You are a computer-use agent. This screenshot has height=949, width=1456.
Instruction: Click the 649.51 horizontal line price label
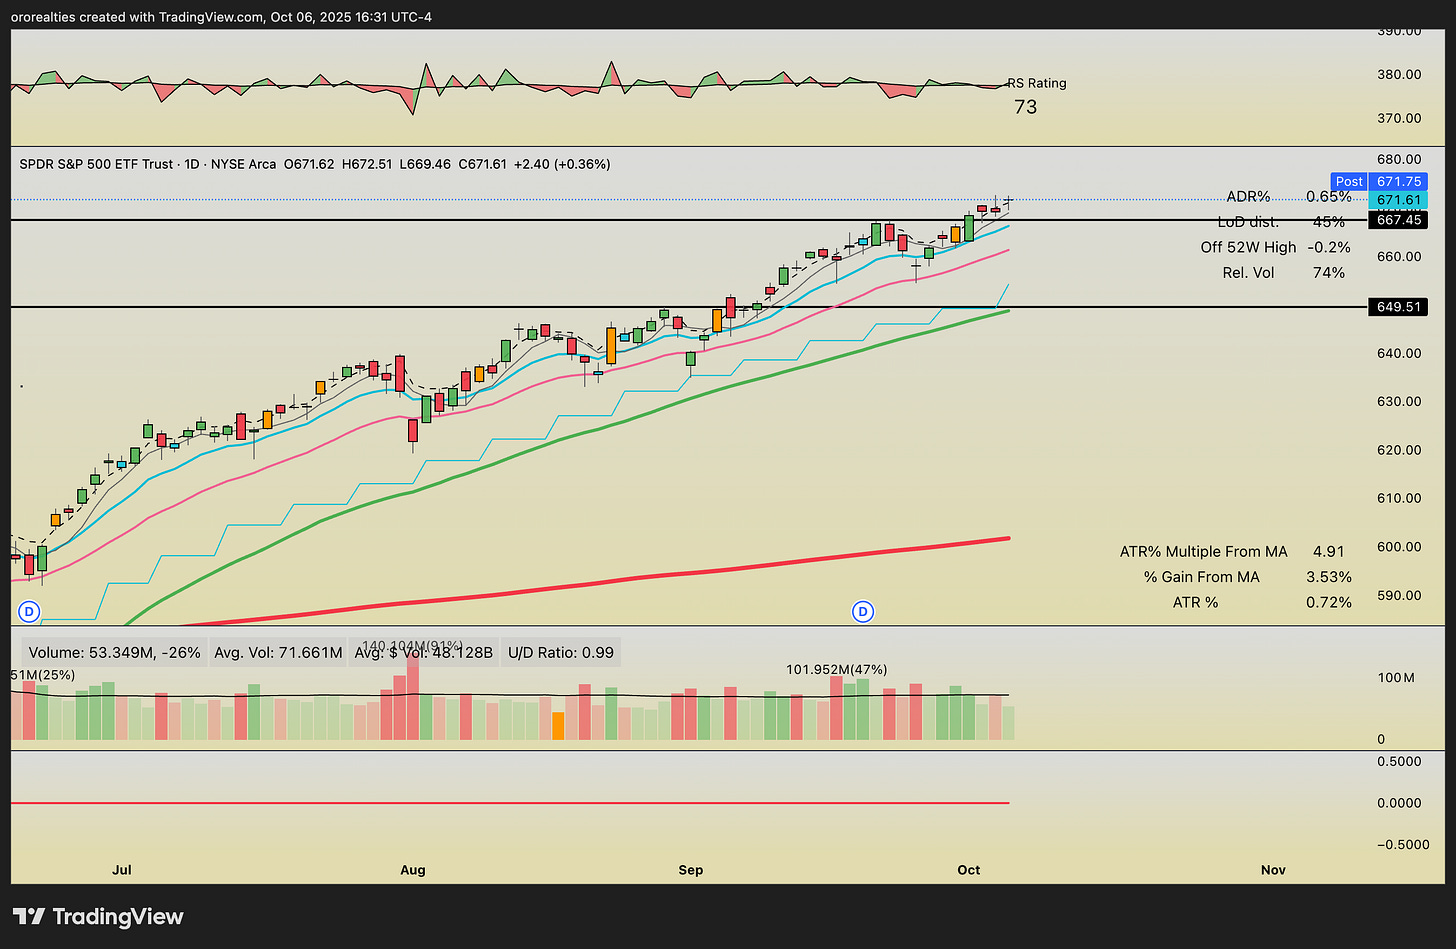[1398, 307]
